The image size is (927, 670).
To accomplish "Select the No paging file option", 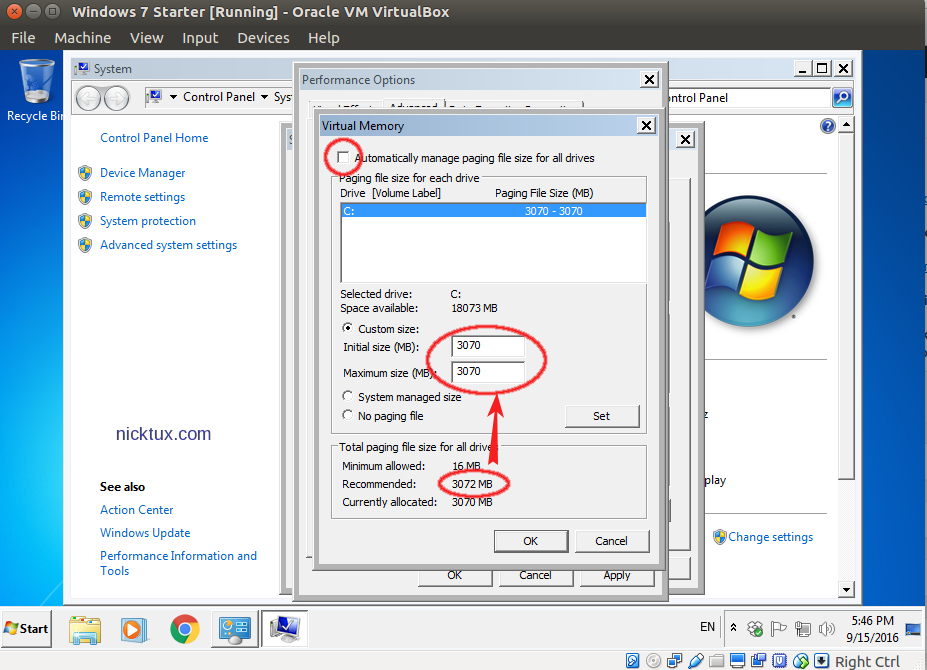I will coord(348,415).
